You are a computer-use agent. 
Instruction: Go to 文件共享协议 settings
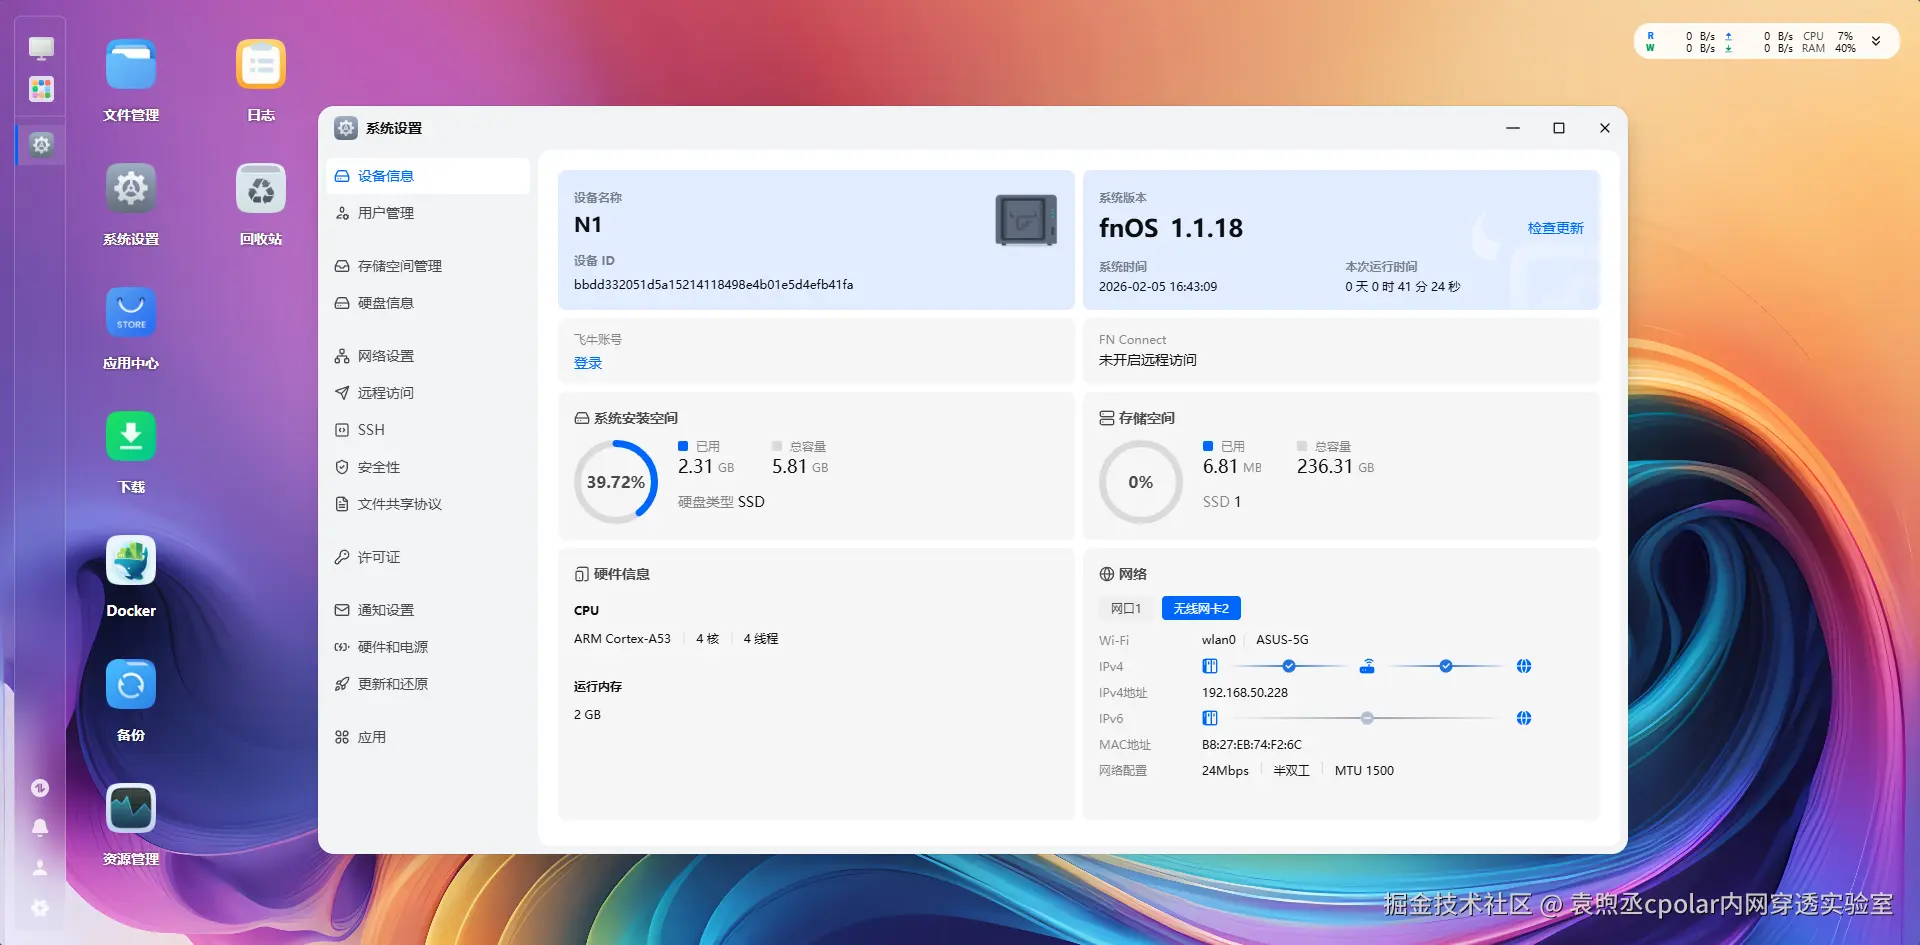pyautogui.click(x=428, y=504)
